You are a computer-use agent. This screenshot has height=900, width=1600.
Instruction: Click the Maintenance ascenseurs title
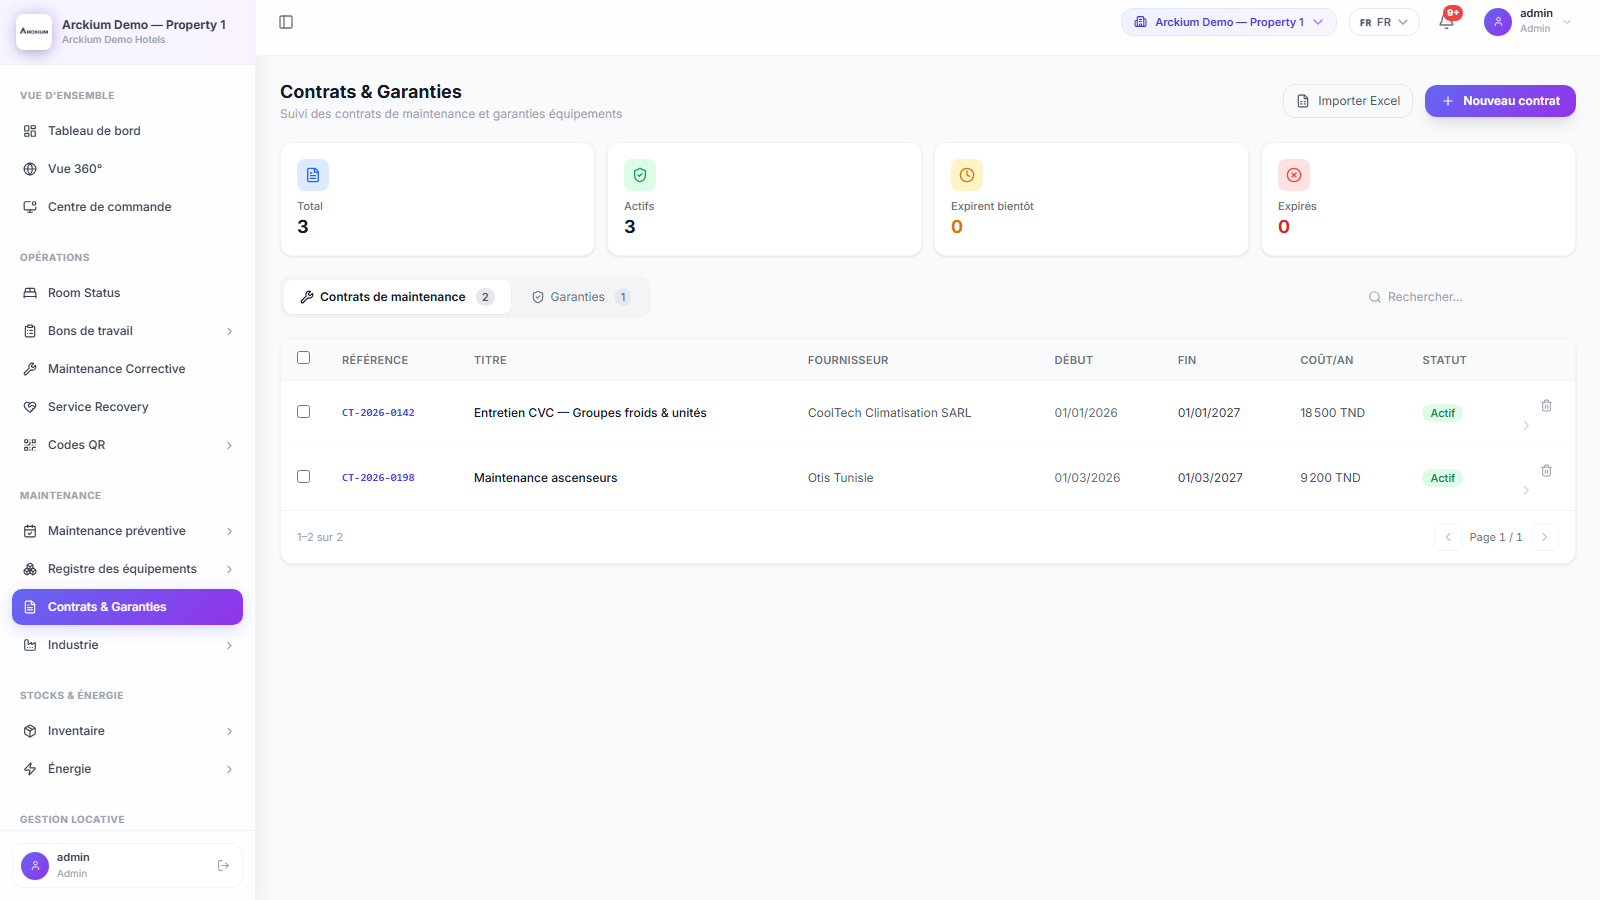pyautogui.click(x=545, y=478)
